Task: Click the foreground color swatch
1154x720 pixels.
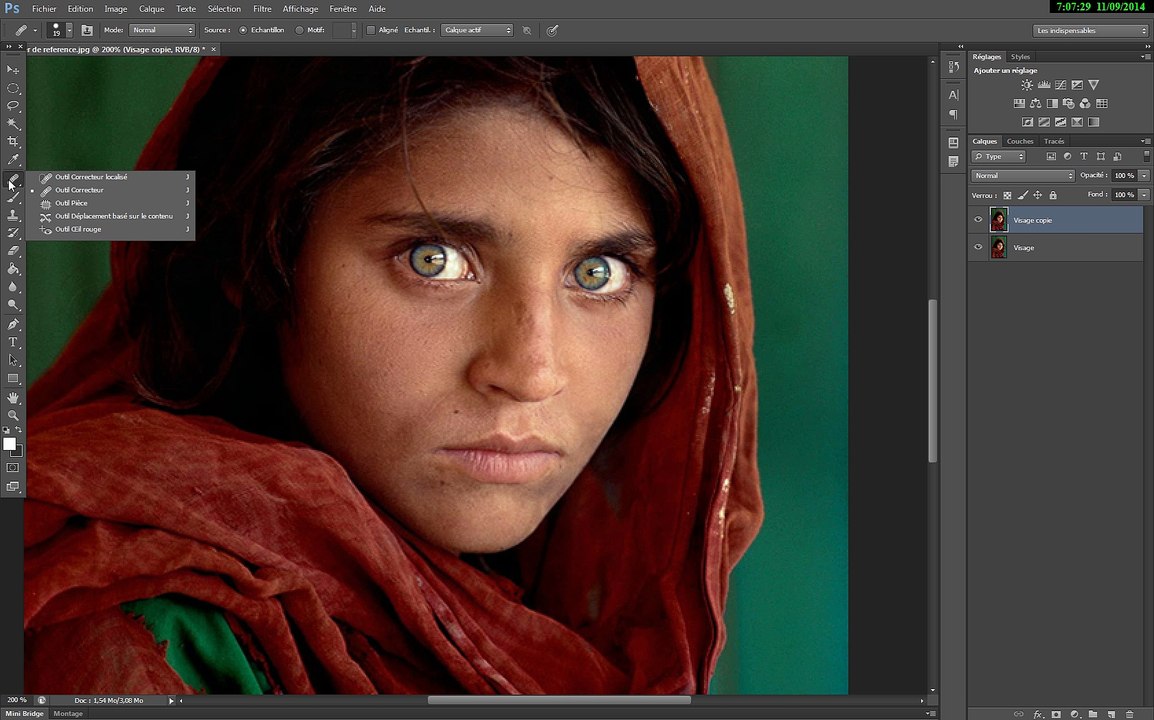Action: [10, 444]
